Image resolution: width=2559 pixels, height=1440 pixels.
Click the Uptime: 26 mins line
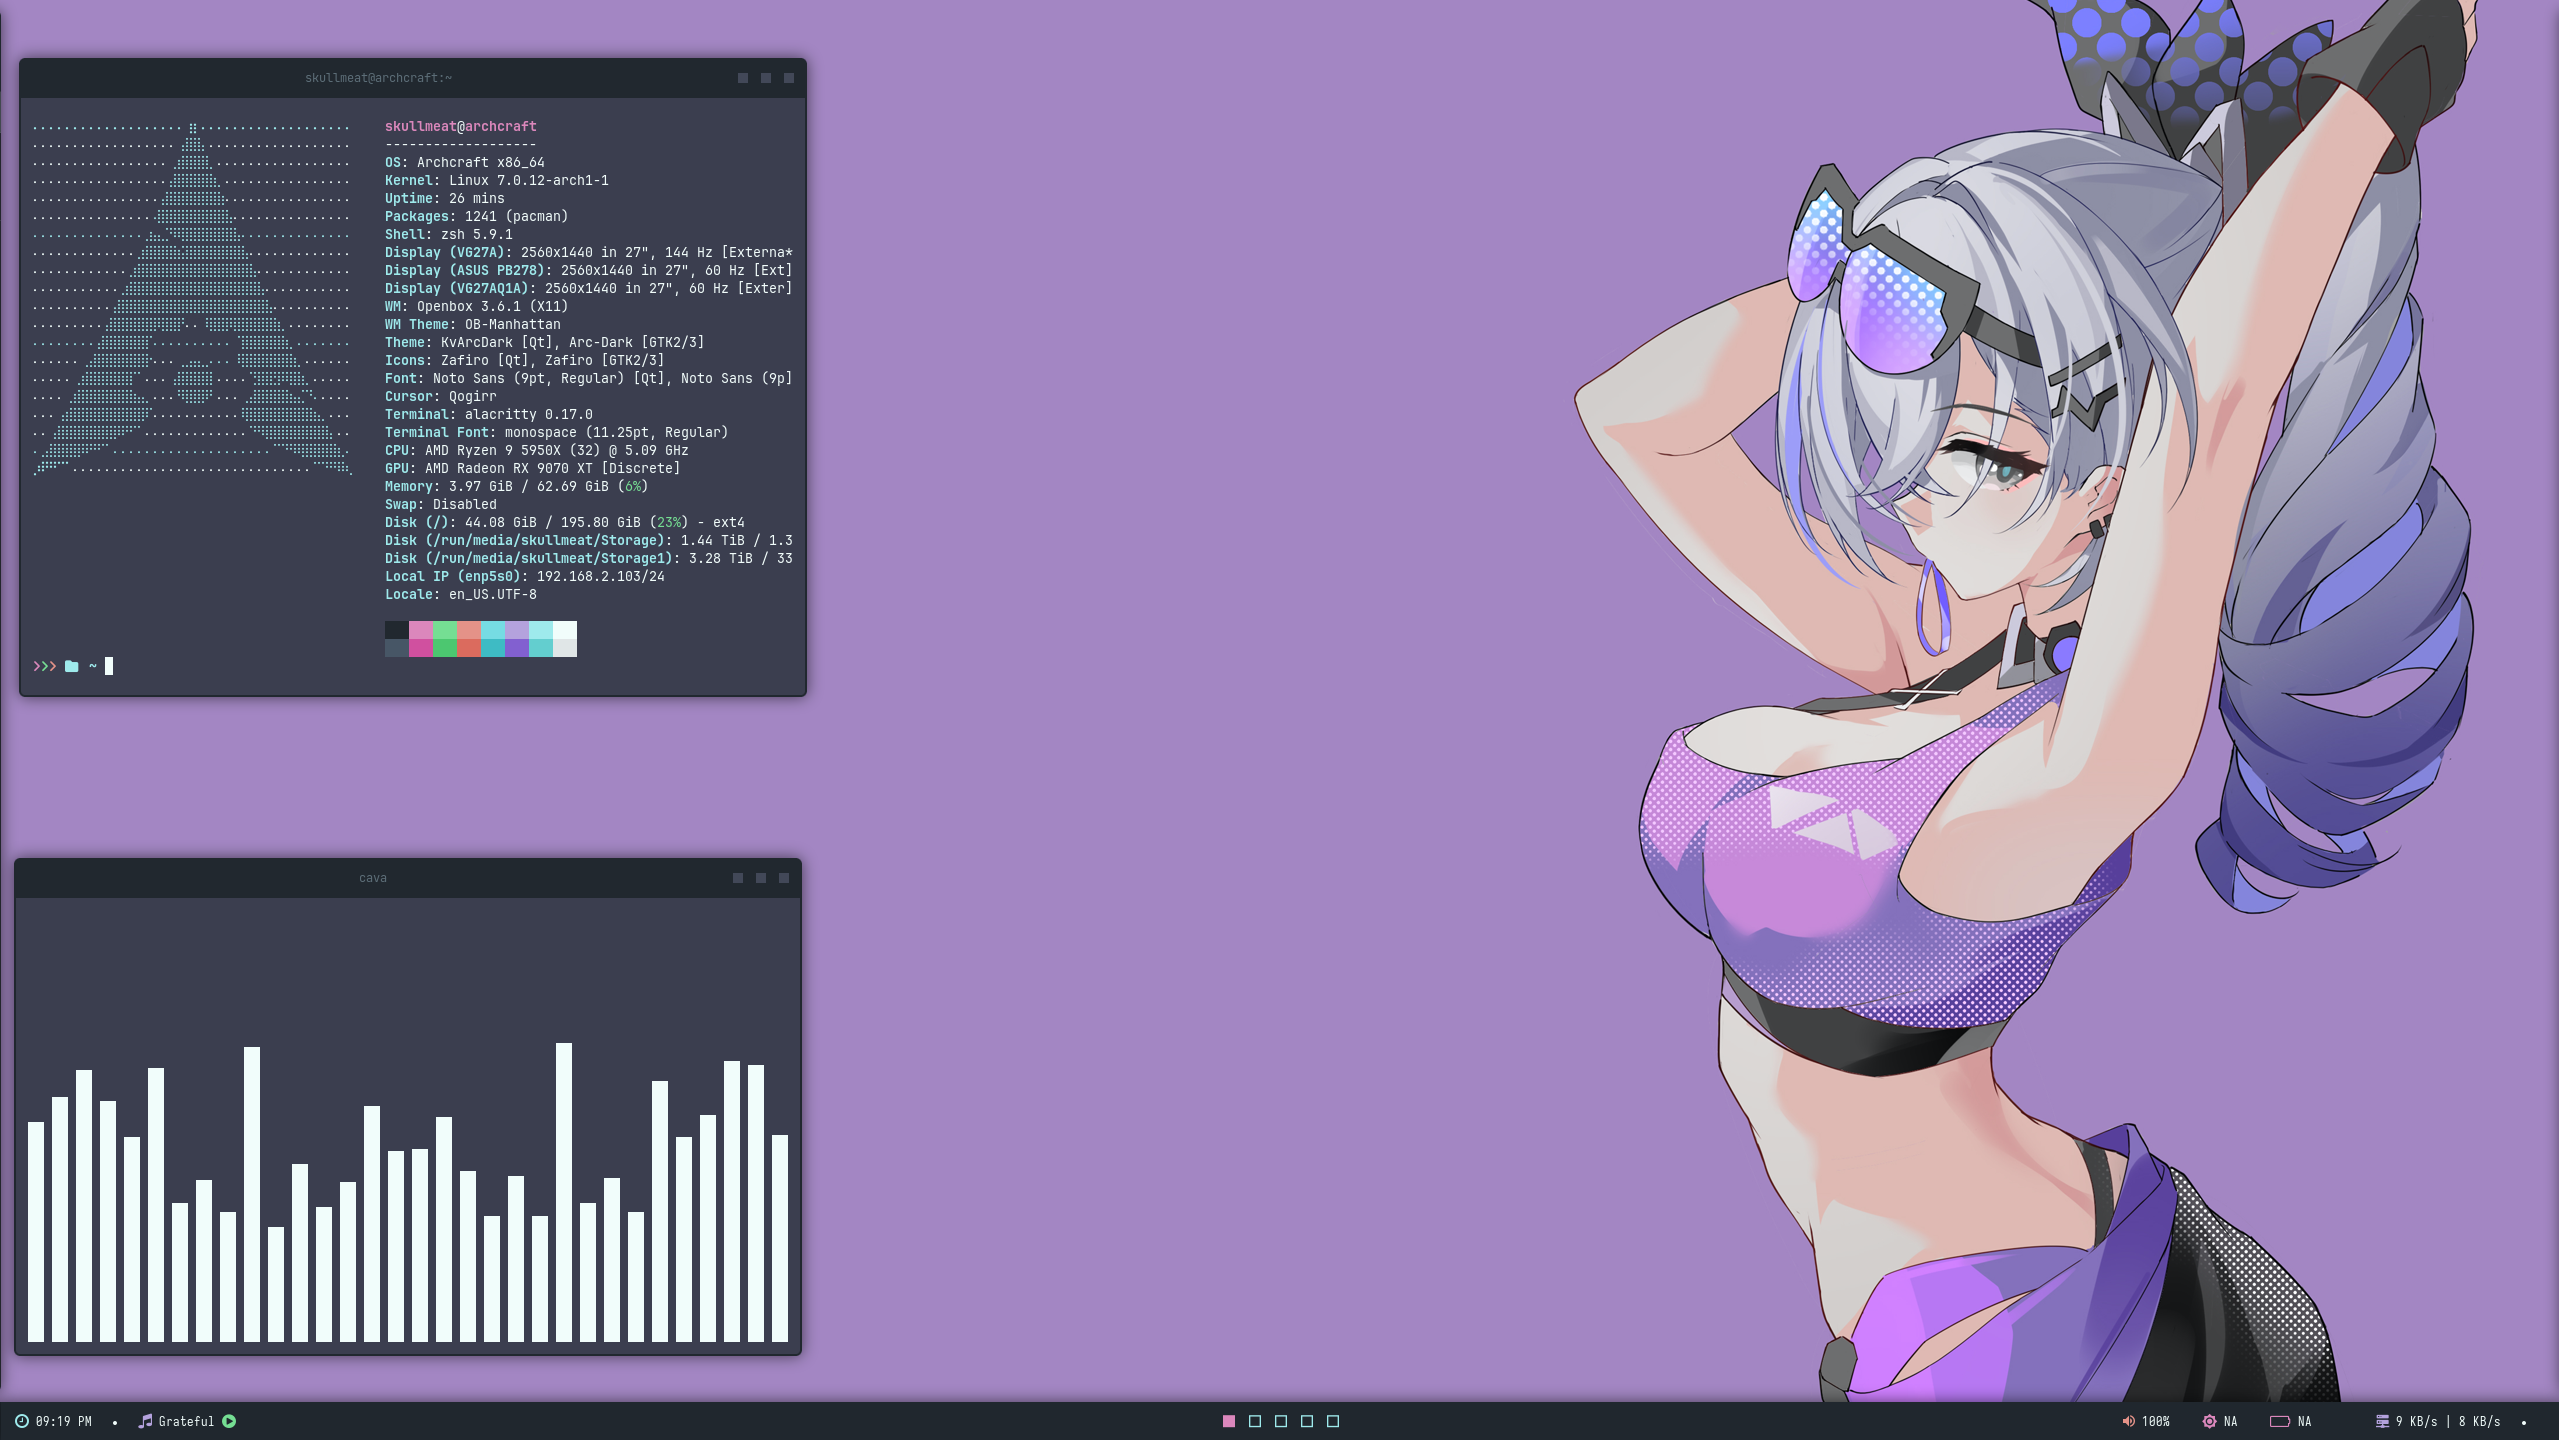coord(445,198)
